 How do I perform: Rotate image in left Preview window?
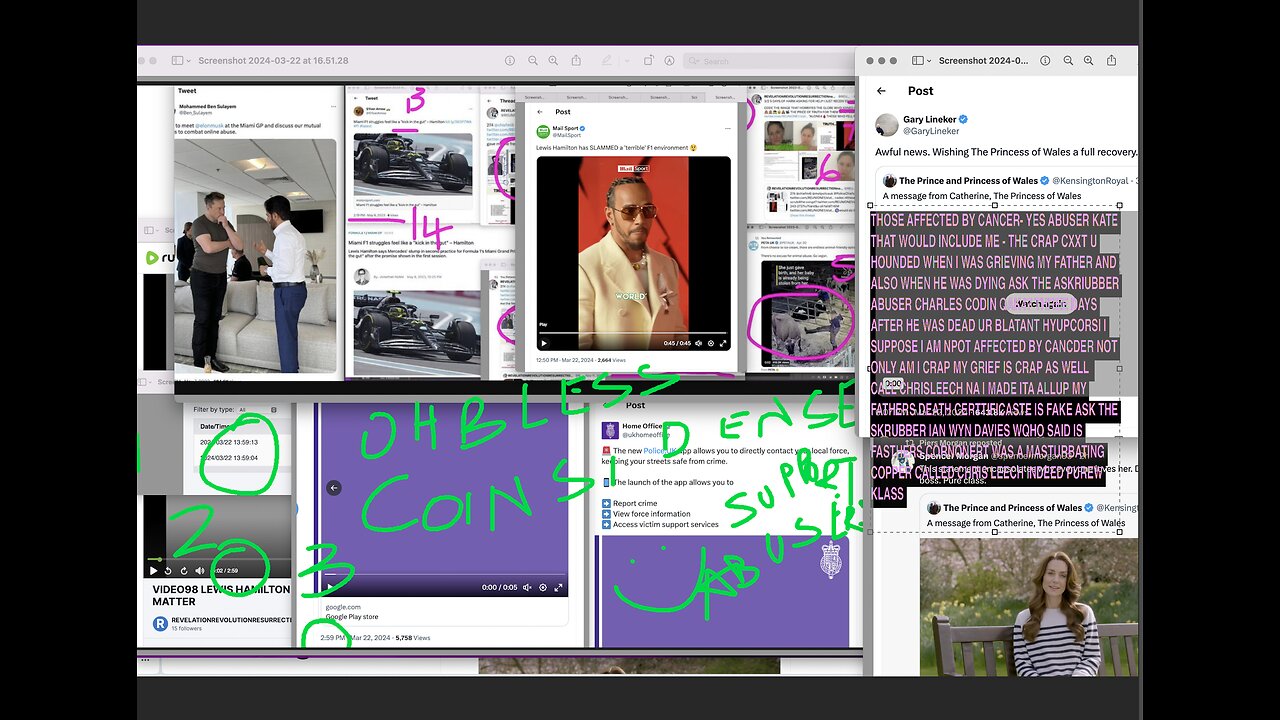pyautogui.click(x=647, y=60)
